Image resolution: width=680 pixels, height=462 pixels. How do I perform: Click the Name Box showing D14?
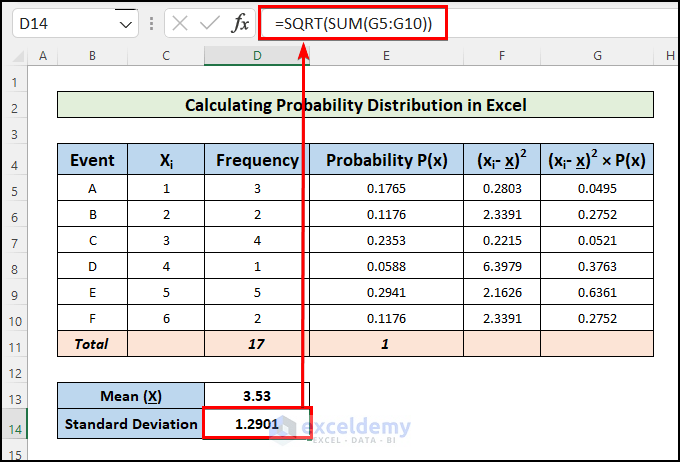click(x=75, y=23)
